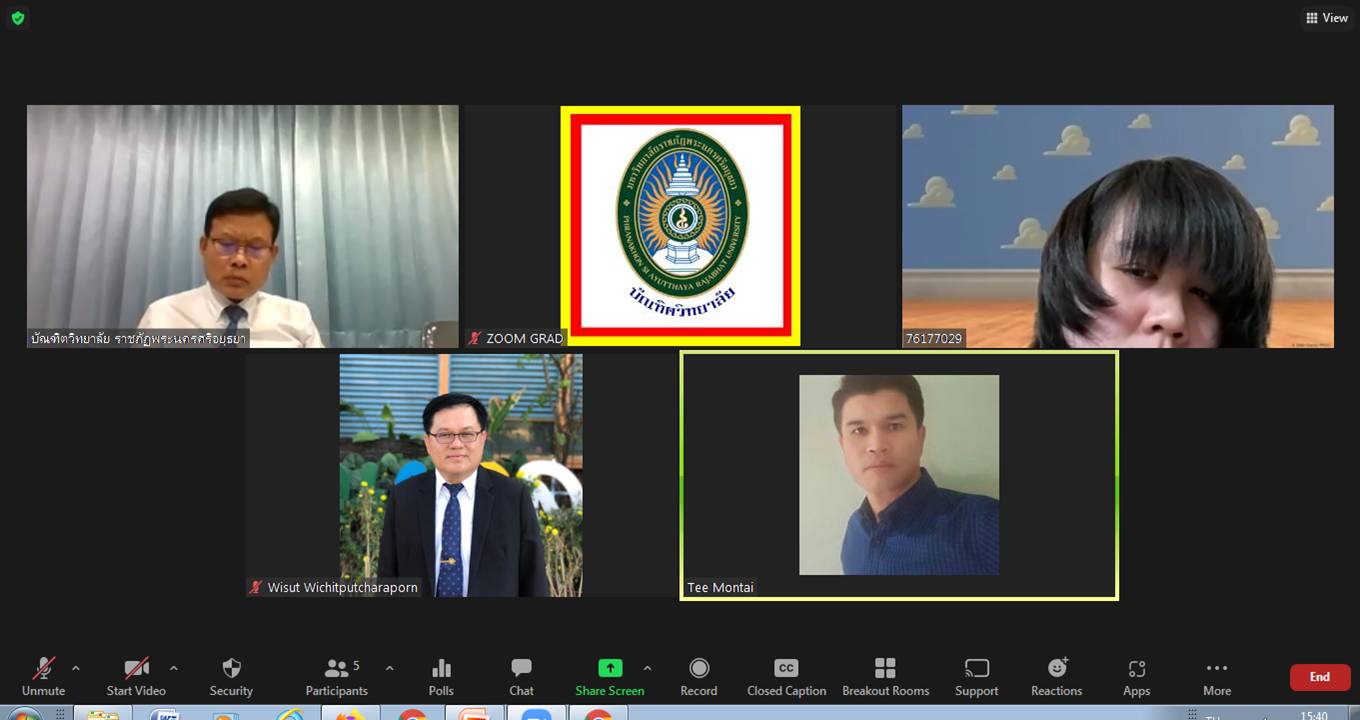Start the camera video

tap(136, 676)
